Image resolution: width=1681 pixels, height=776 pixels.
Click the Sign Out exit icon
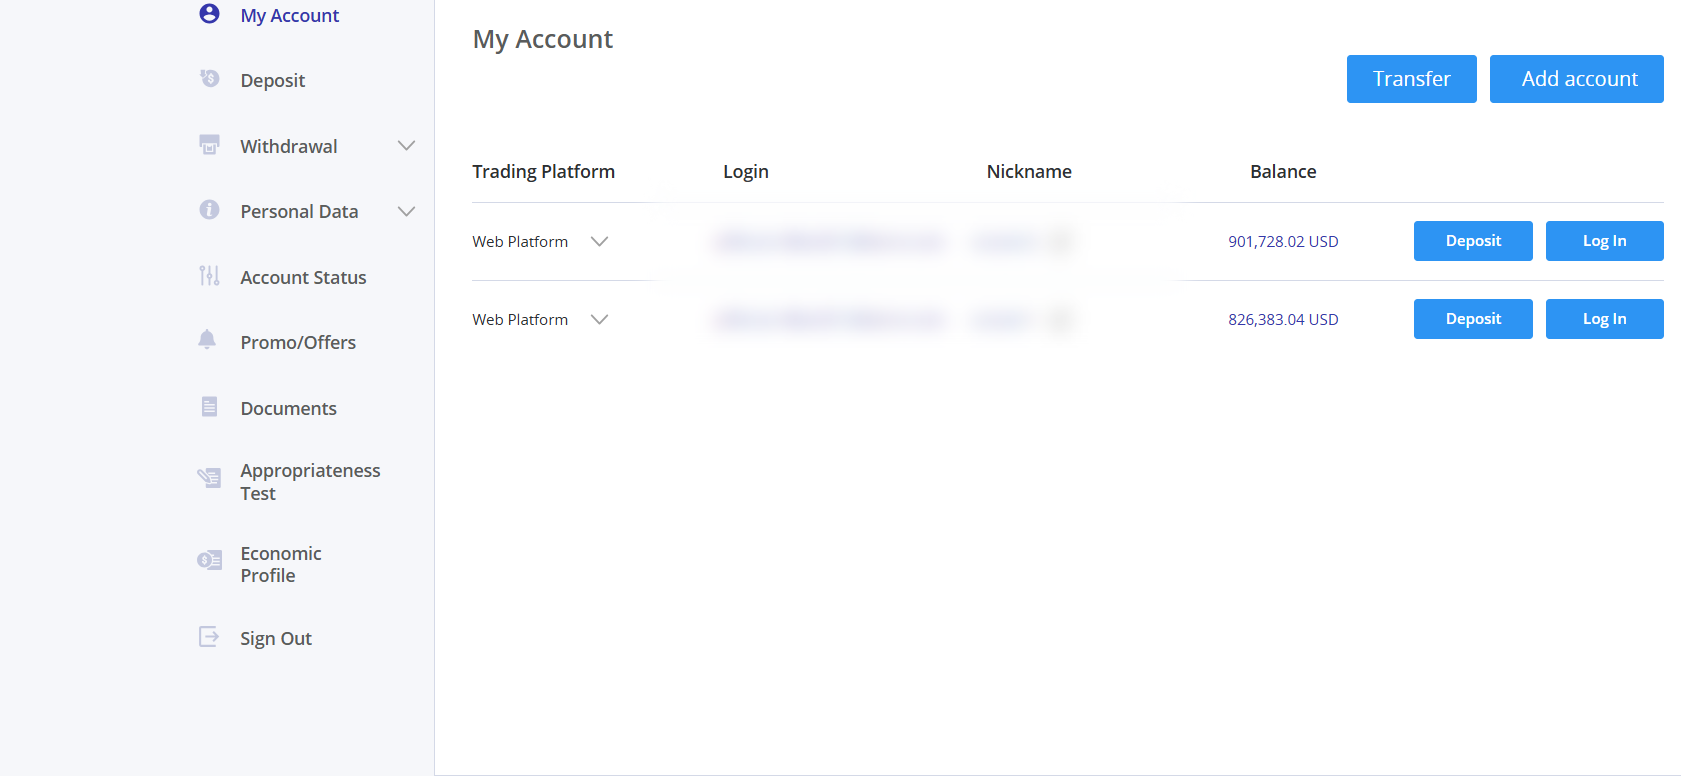(x=209, y=637)
